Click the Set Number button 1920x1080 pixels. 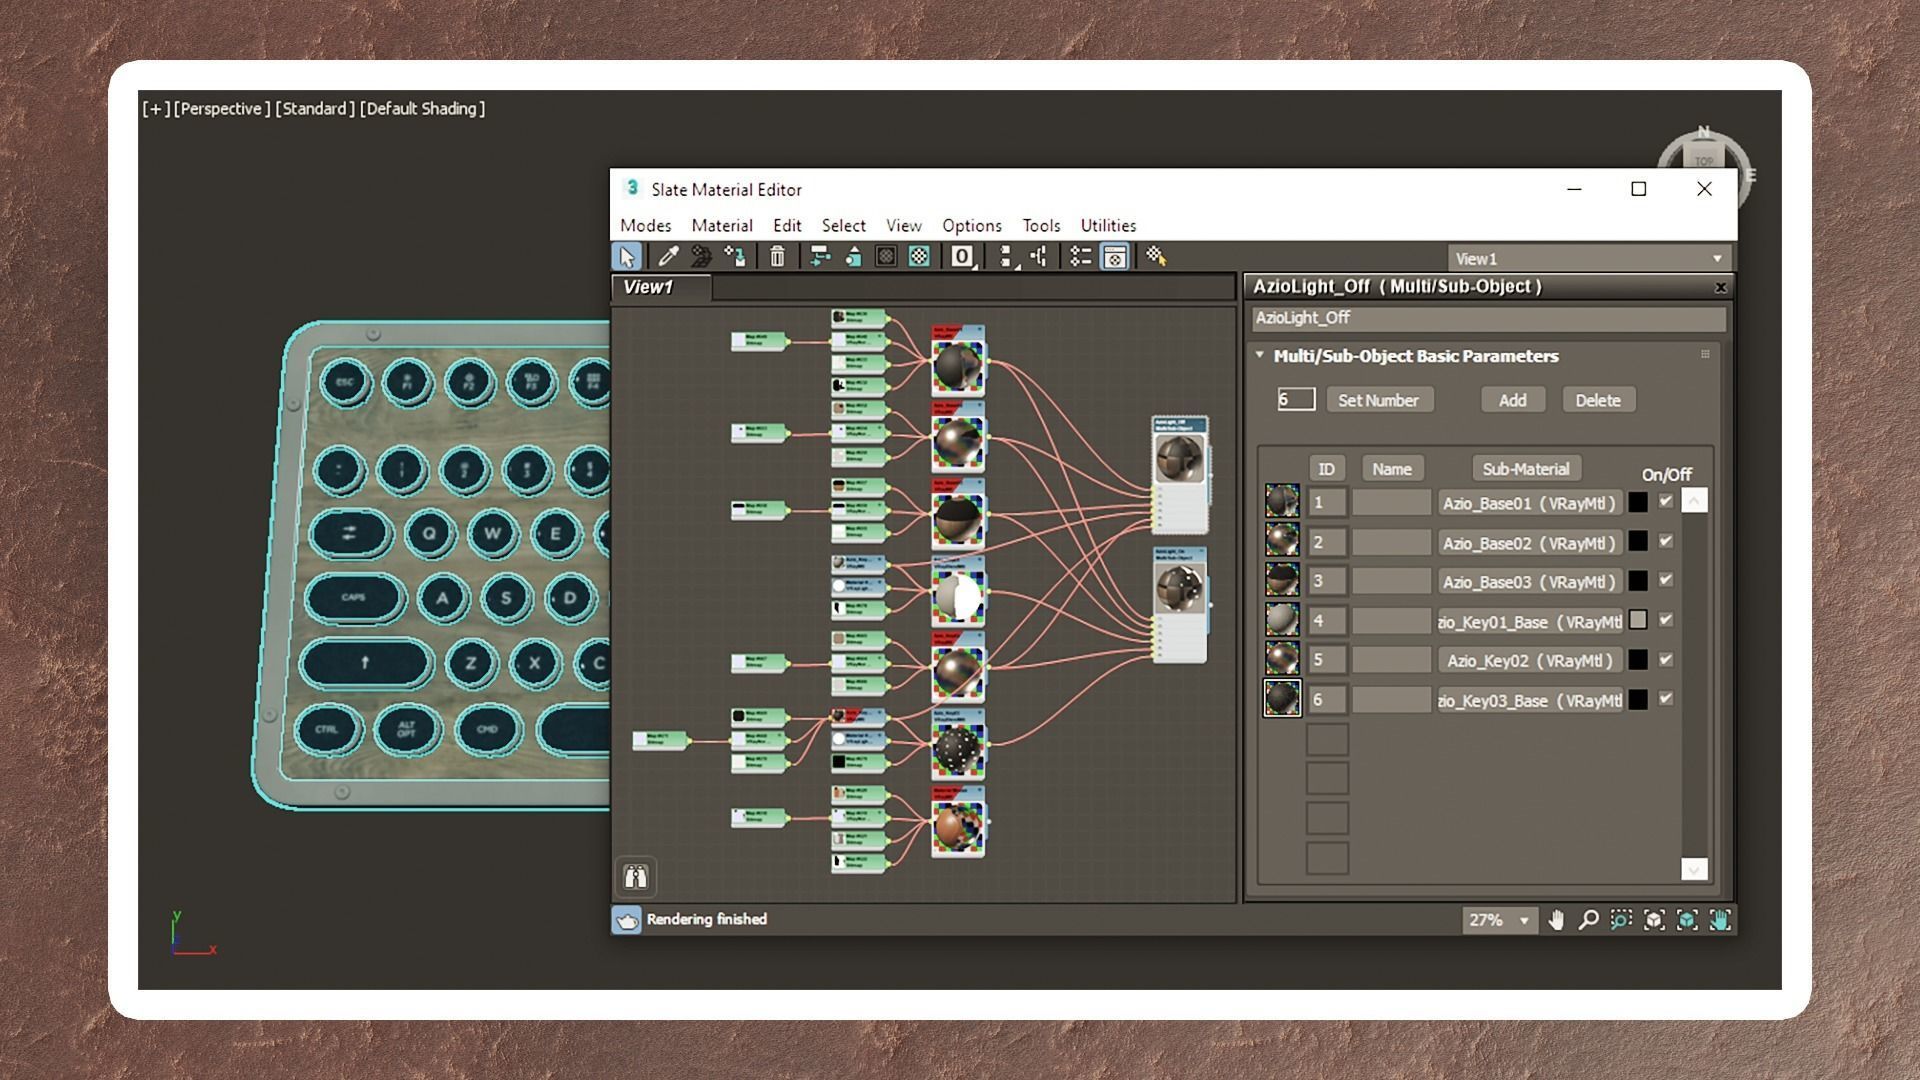(x=1378, y=400)
